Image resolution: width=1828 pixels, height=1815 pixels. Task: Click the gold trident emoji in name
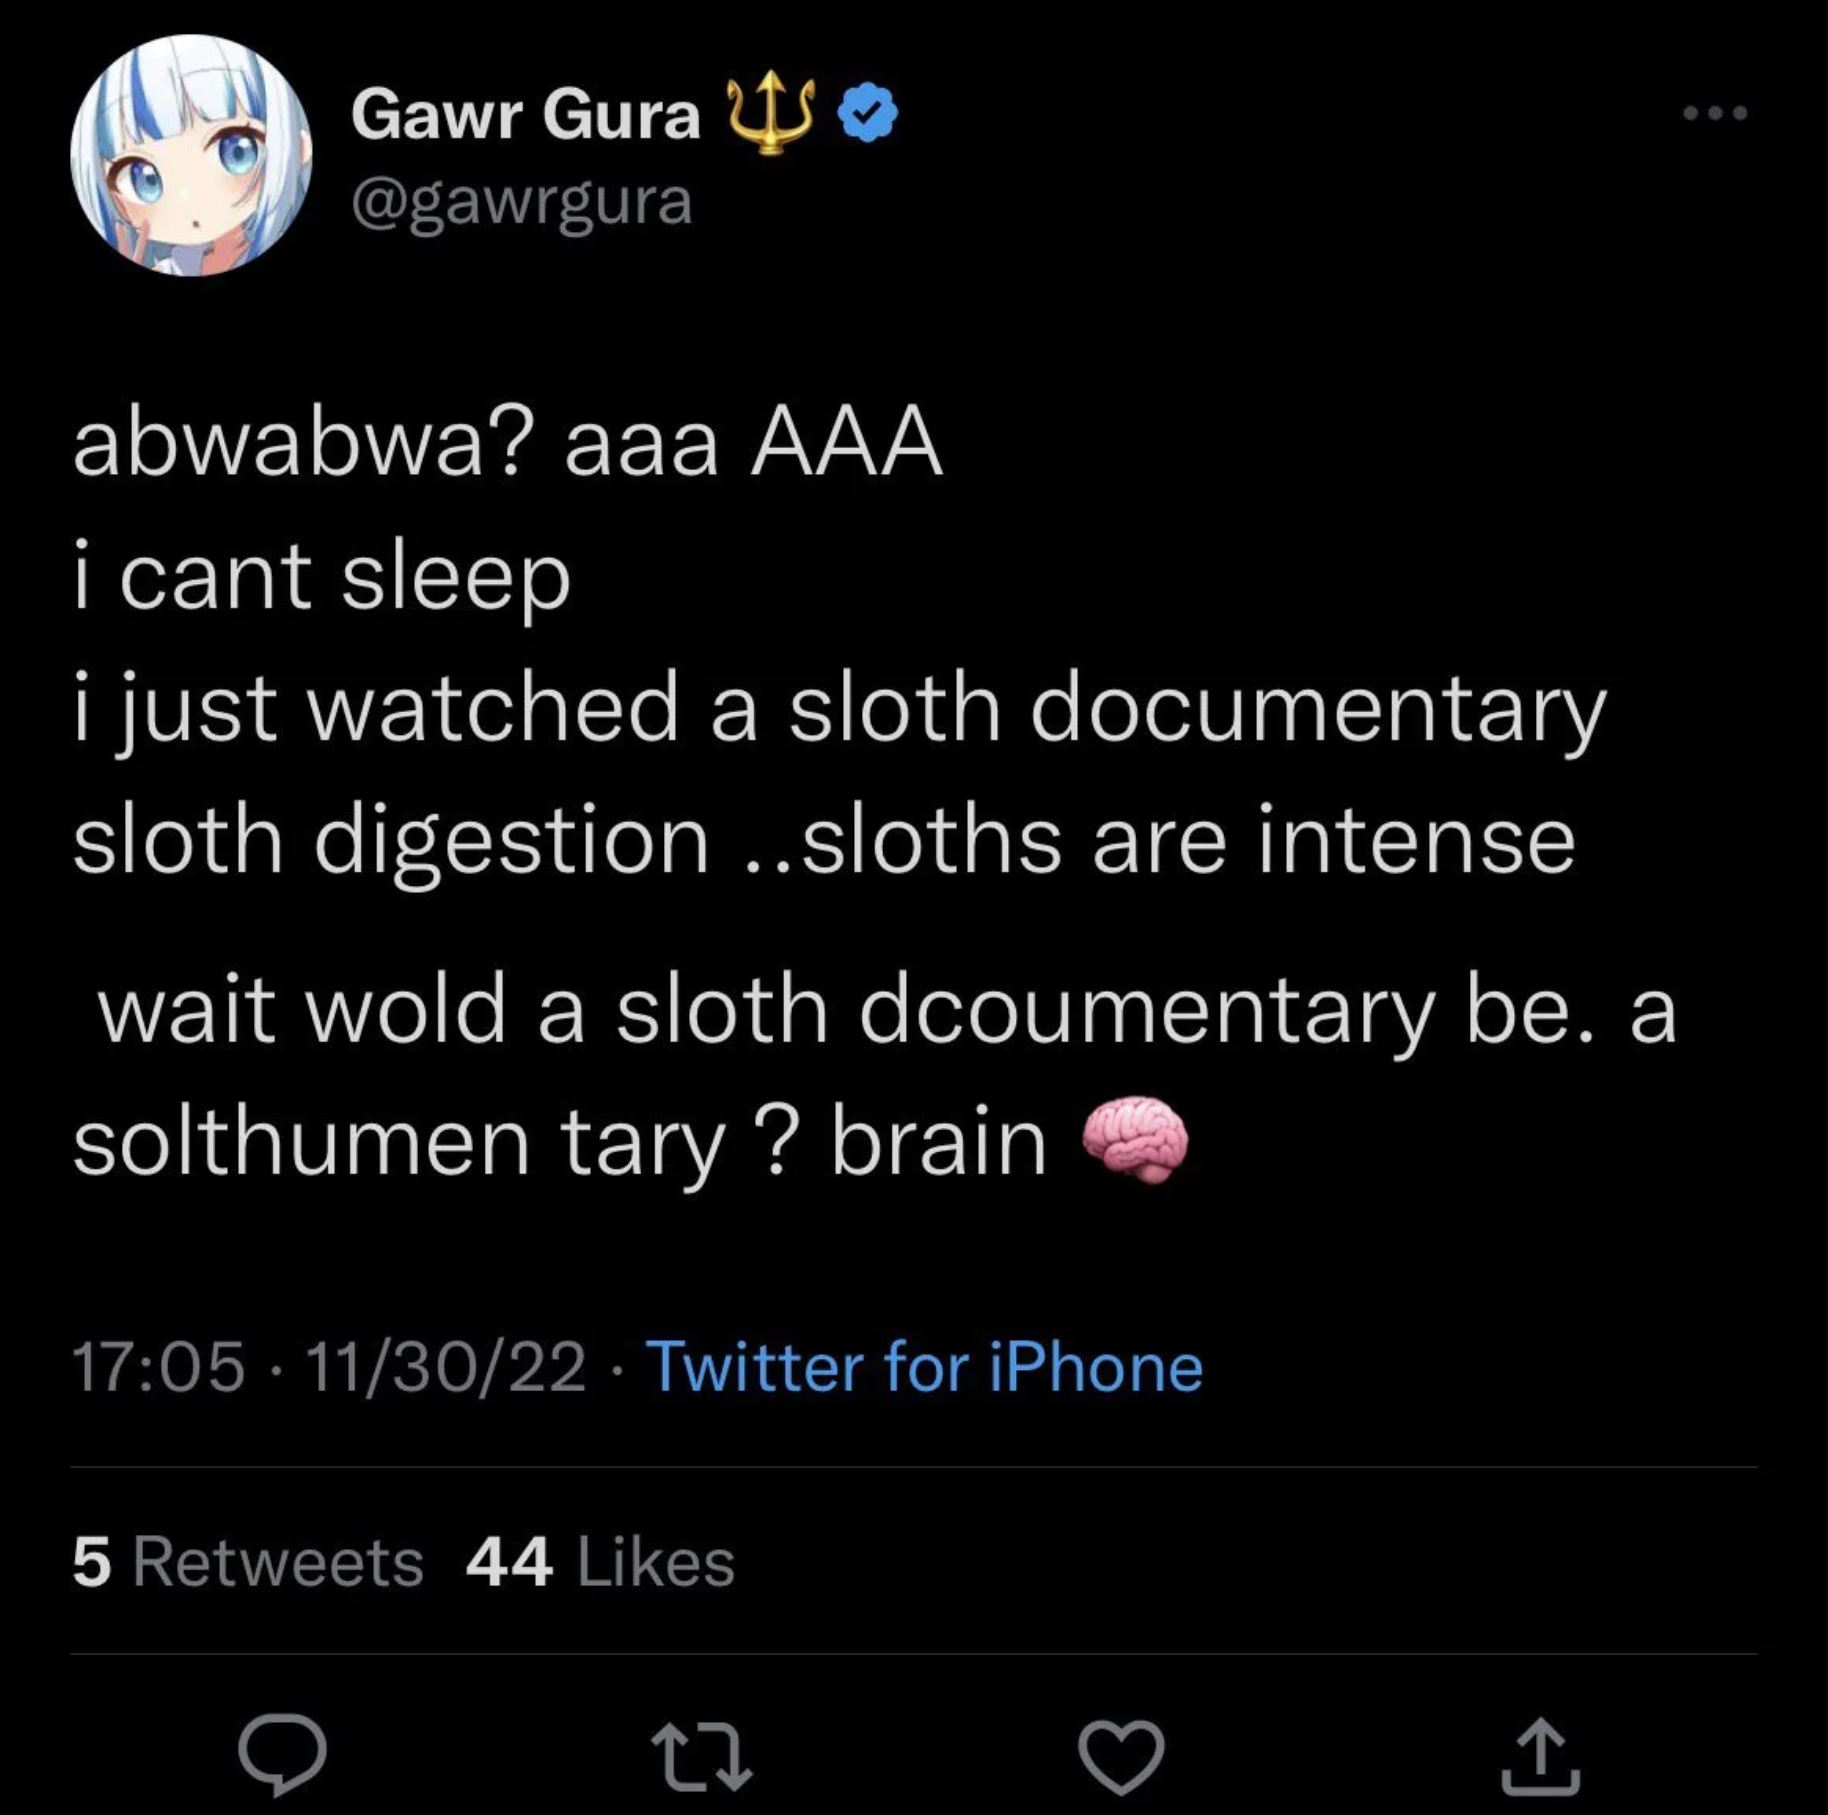(768, 113)
